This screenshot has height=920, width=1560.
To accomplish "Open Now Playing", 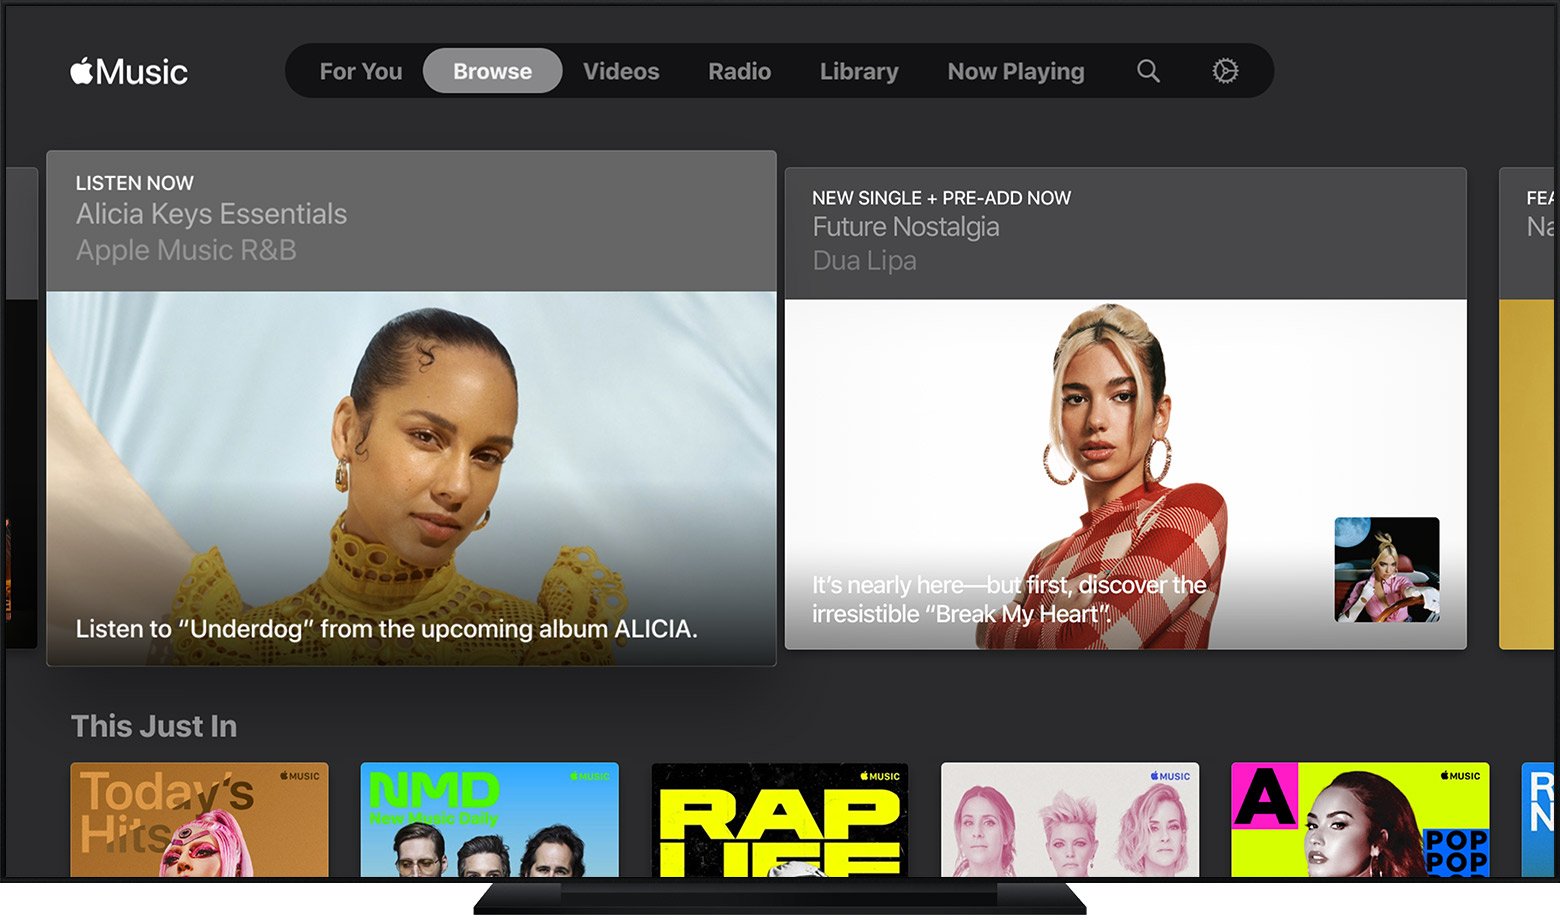I will [1015, 71].
